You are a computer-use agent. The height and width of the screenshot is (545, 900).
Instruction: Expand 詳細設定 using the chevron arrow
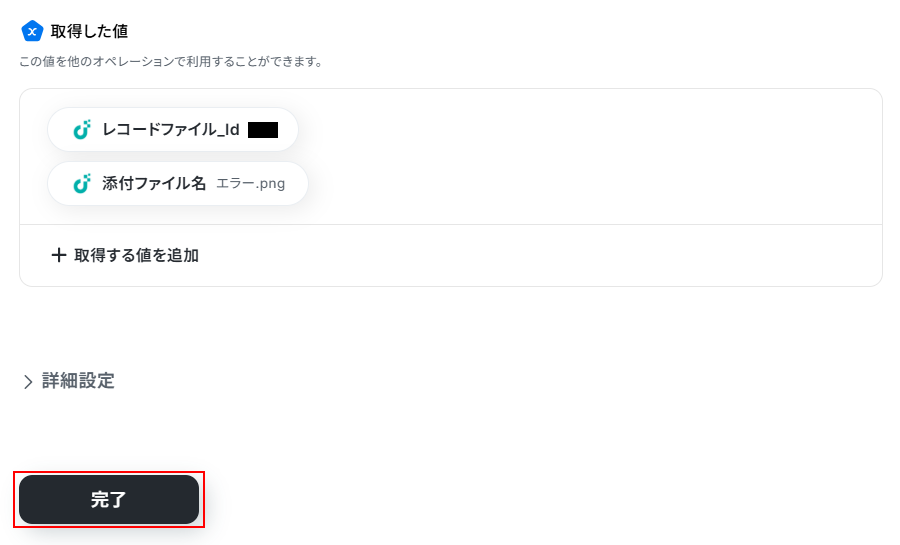28,382
